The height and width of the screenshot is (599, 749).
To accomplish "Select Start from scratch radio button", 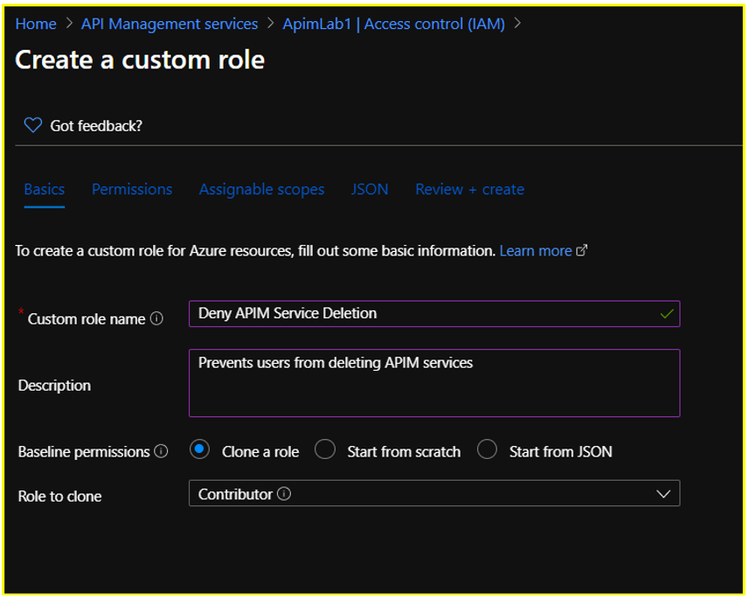I will click(325, 450).
